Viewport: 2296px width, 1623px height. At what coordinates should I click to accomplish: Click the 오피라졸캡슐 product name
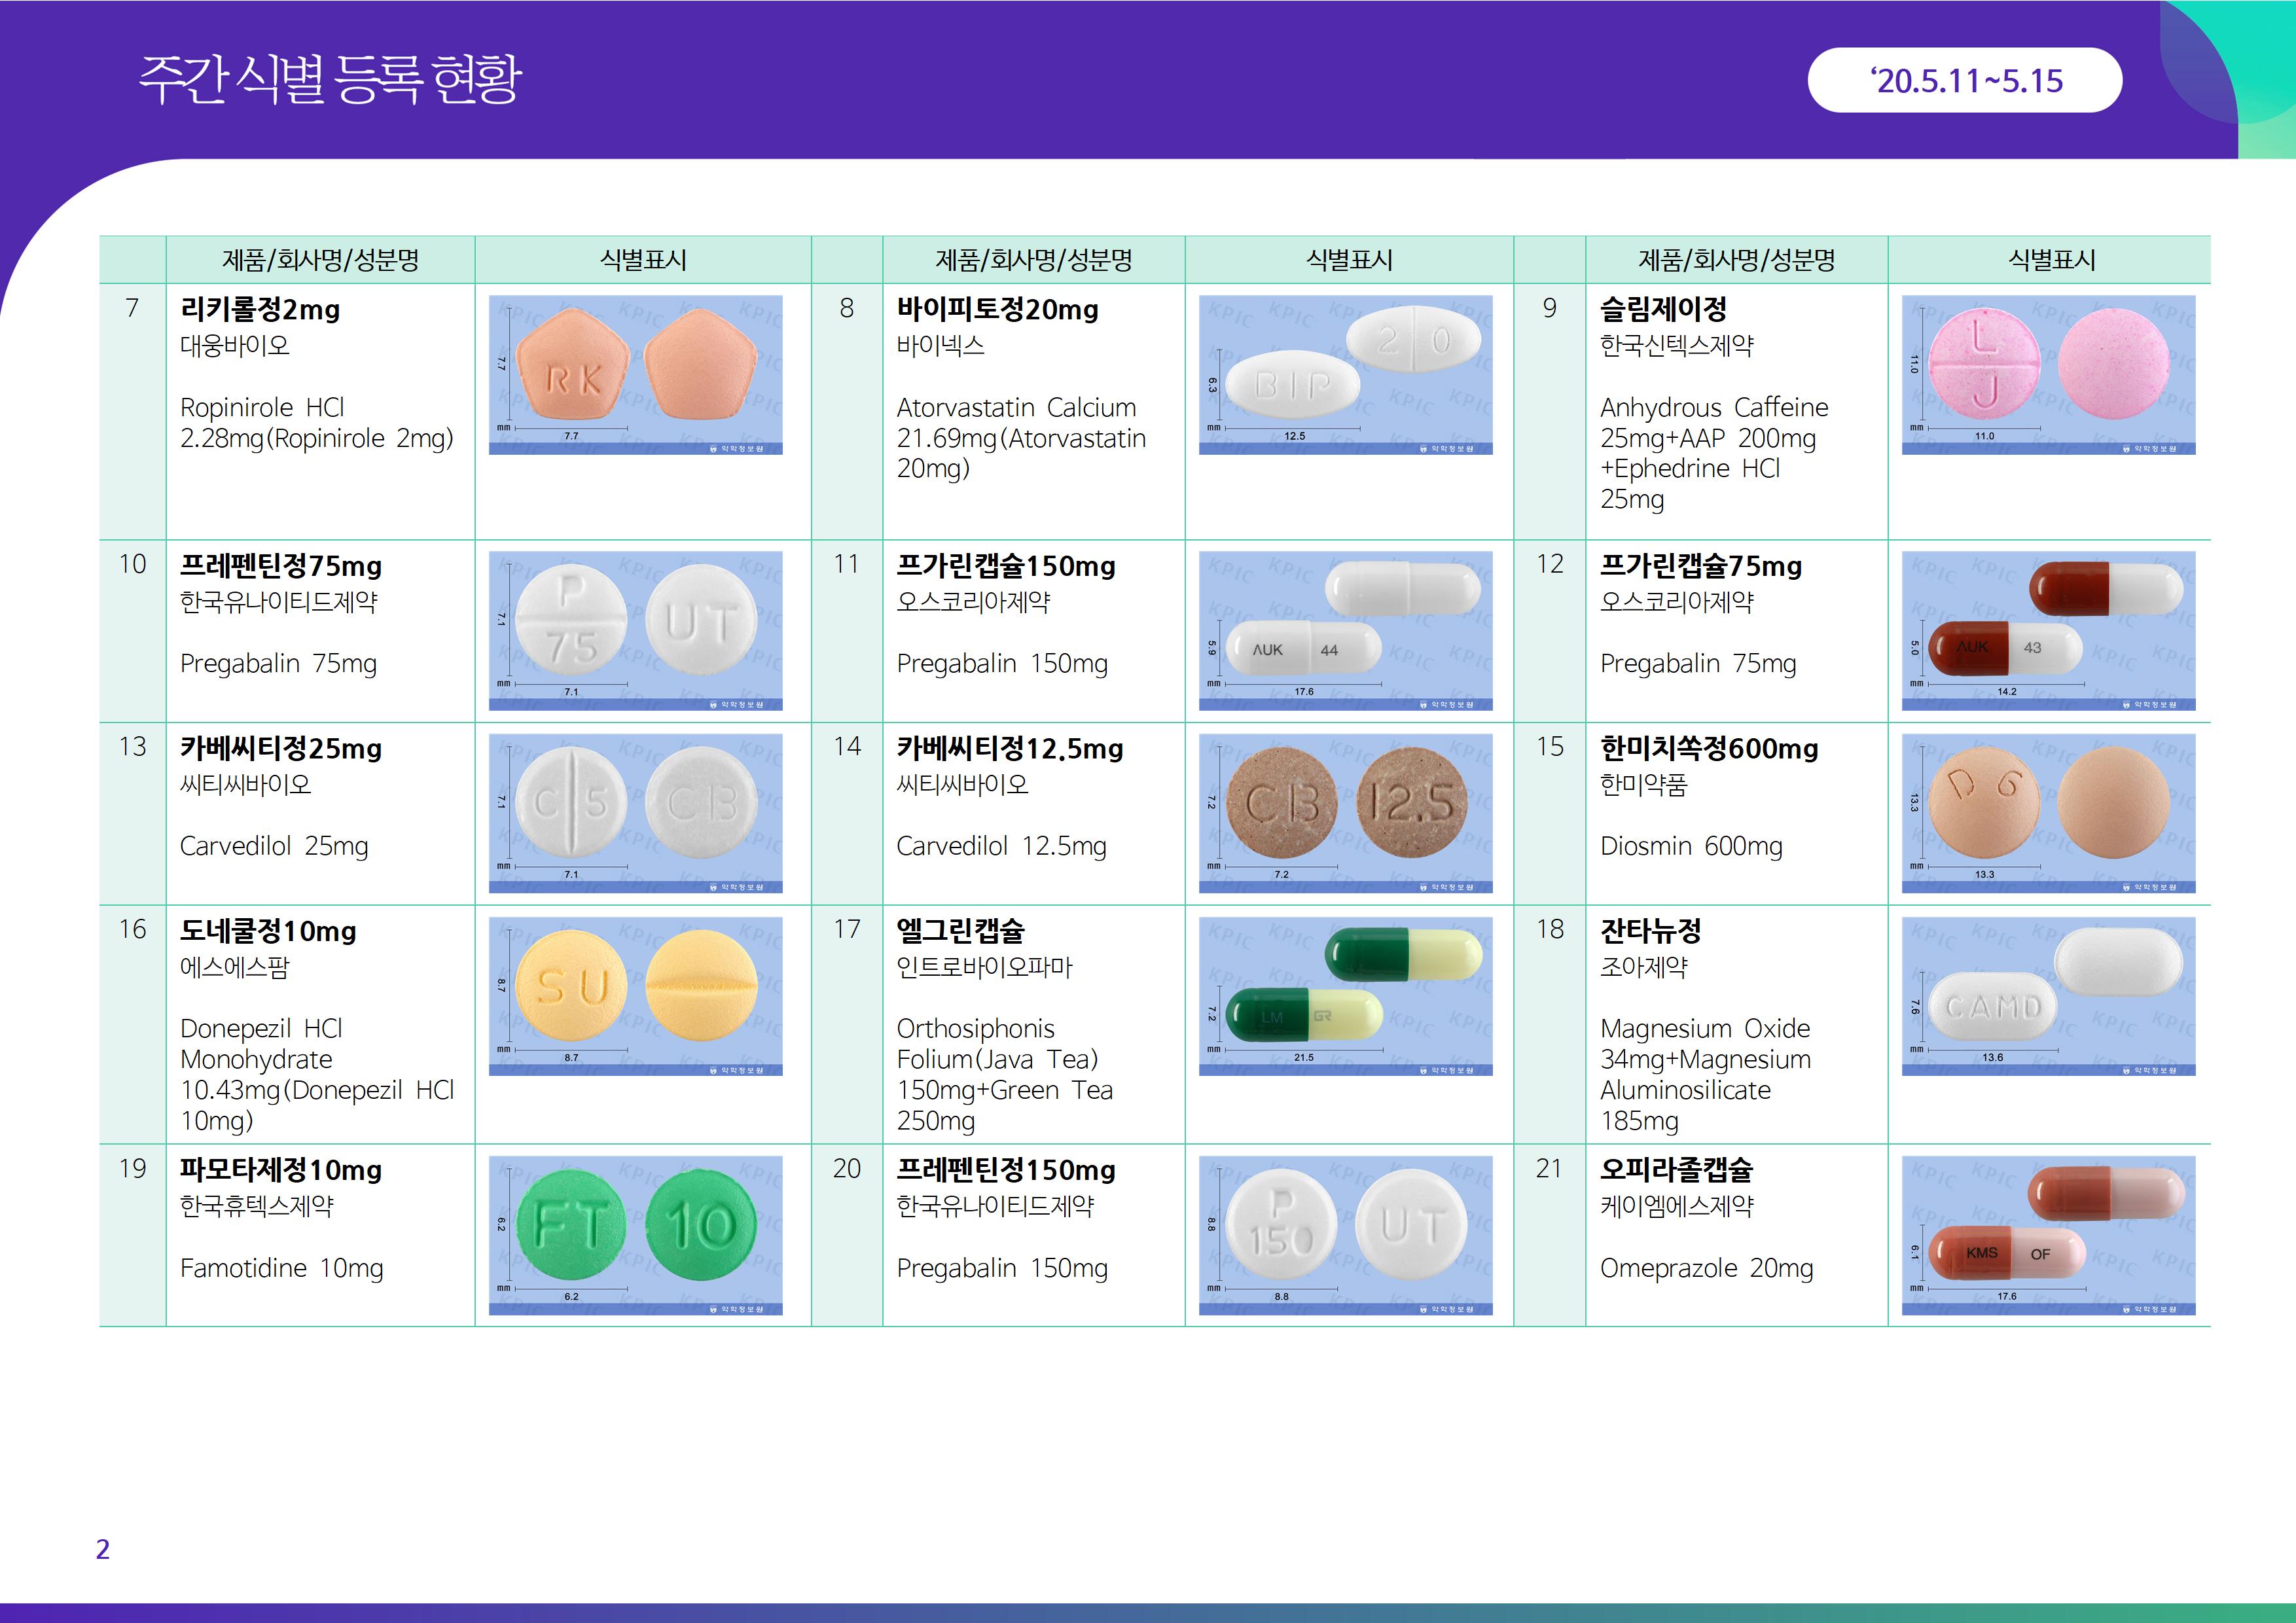pos(1676,1169)
